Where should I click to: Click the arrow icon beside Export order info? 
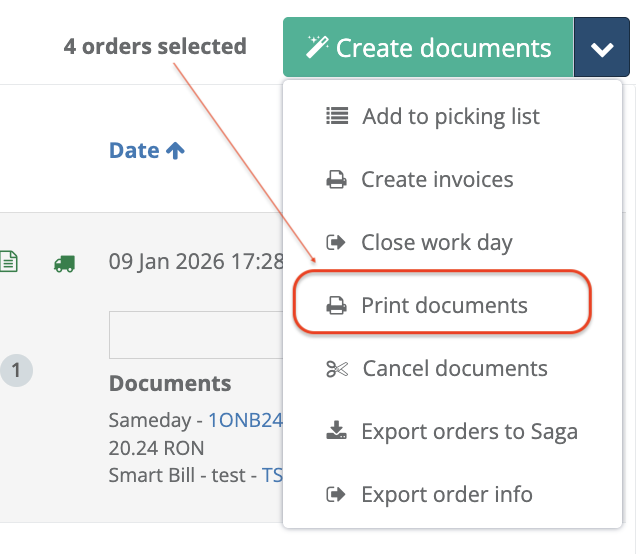pyautogui.click(x=337, y=495)
